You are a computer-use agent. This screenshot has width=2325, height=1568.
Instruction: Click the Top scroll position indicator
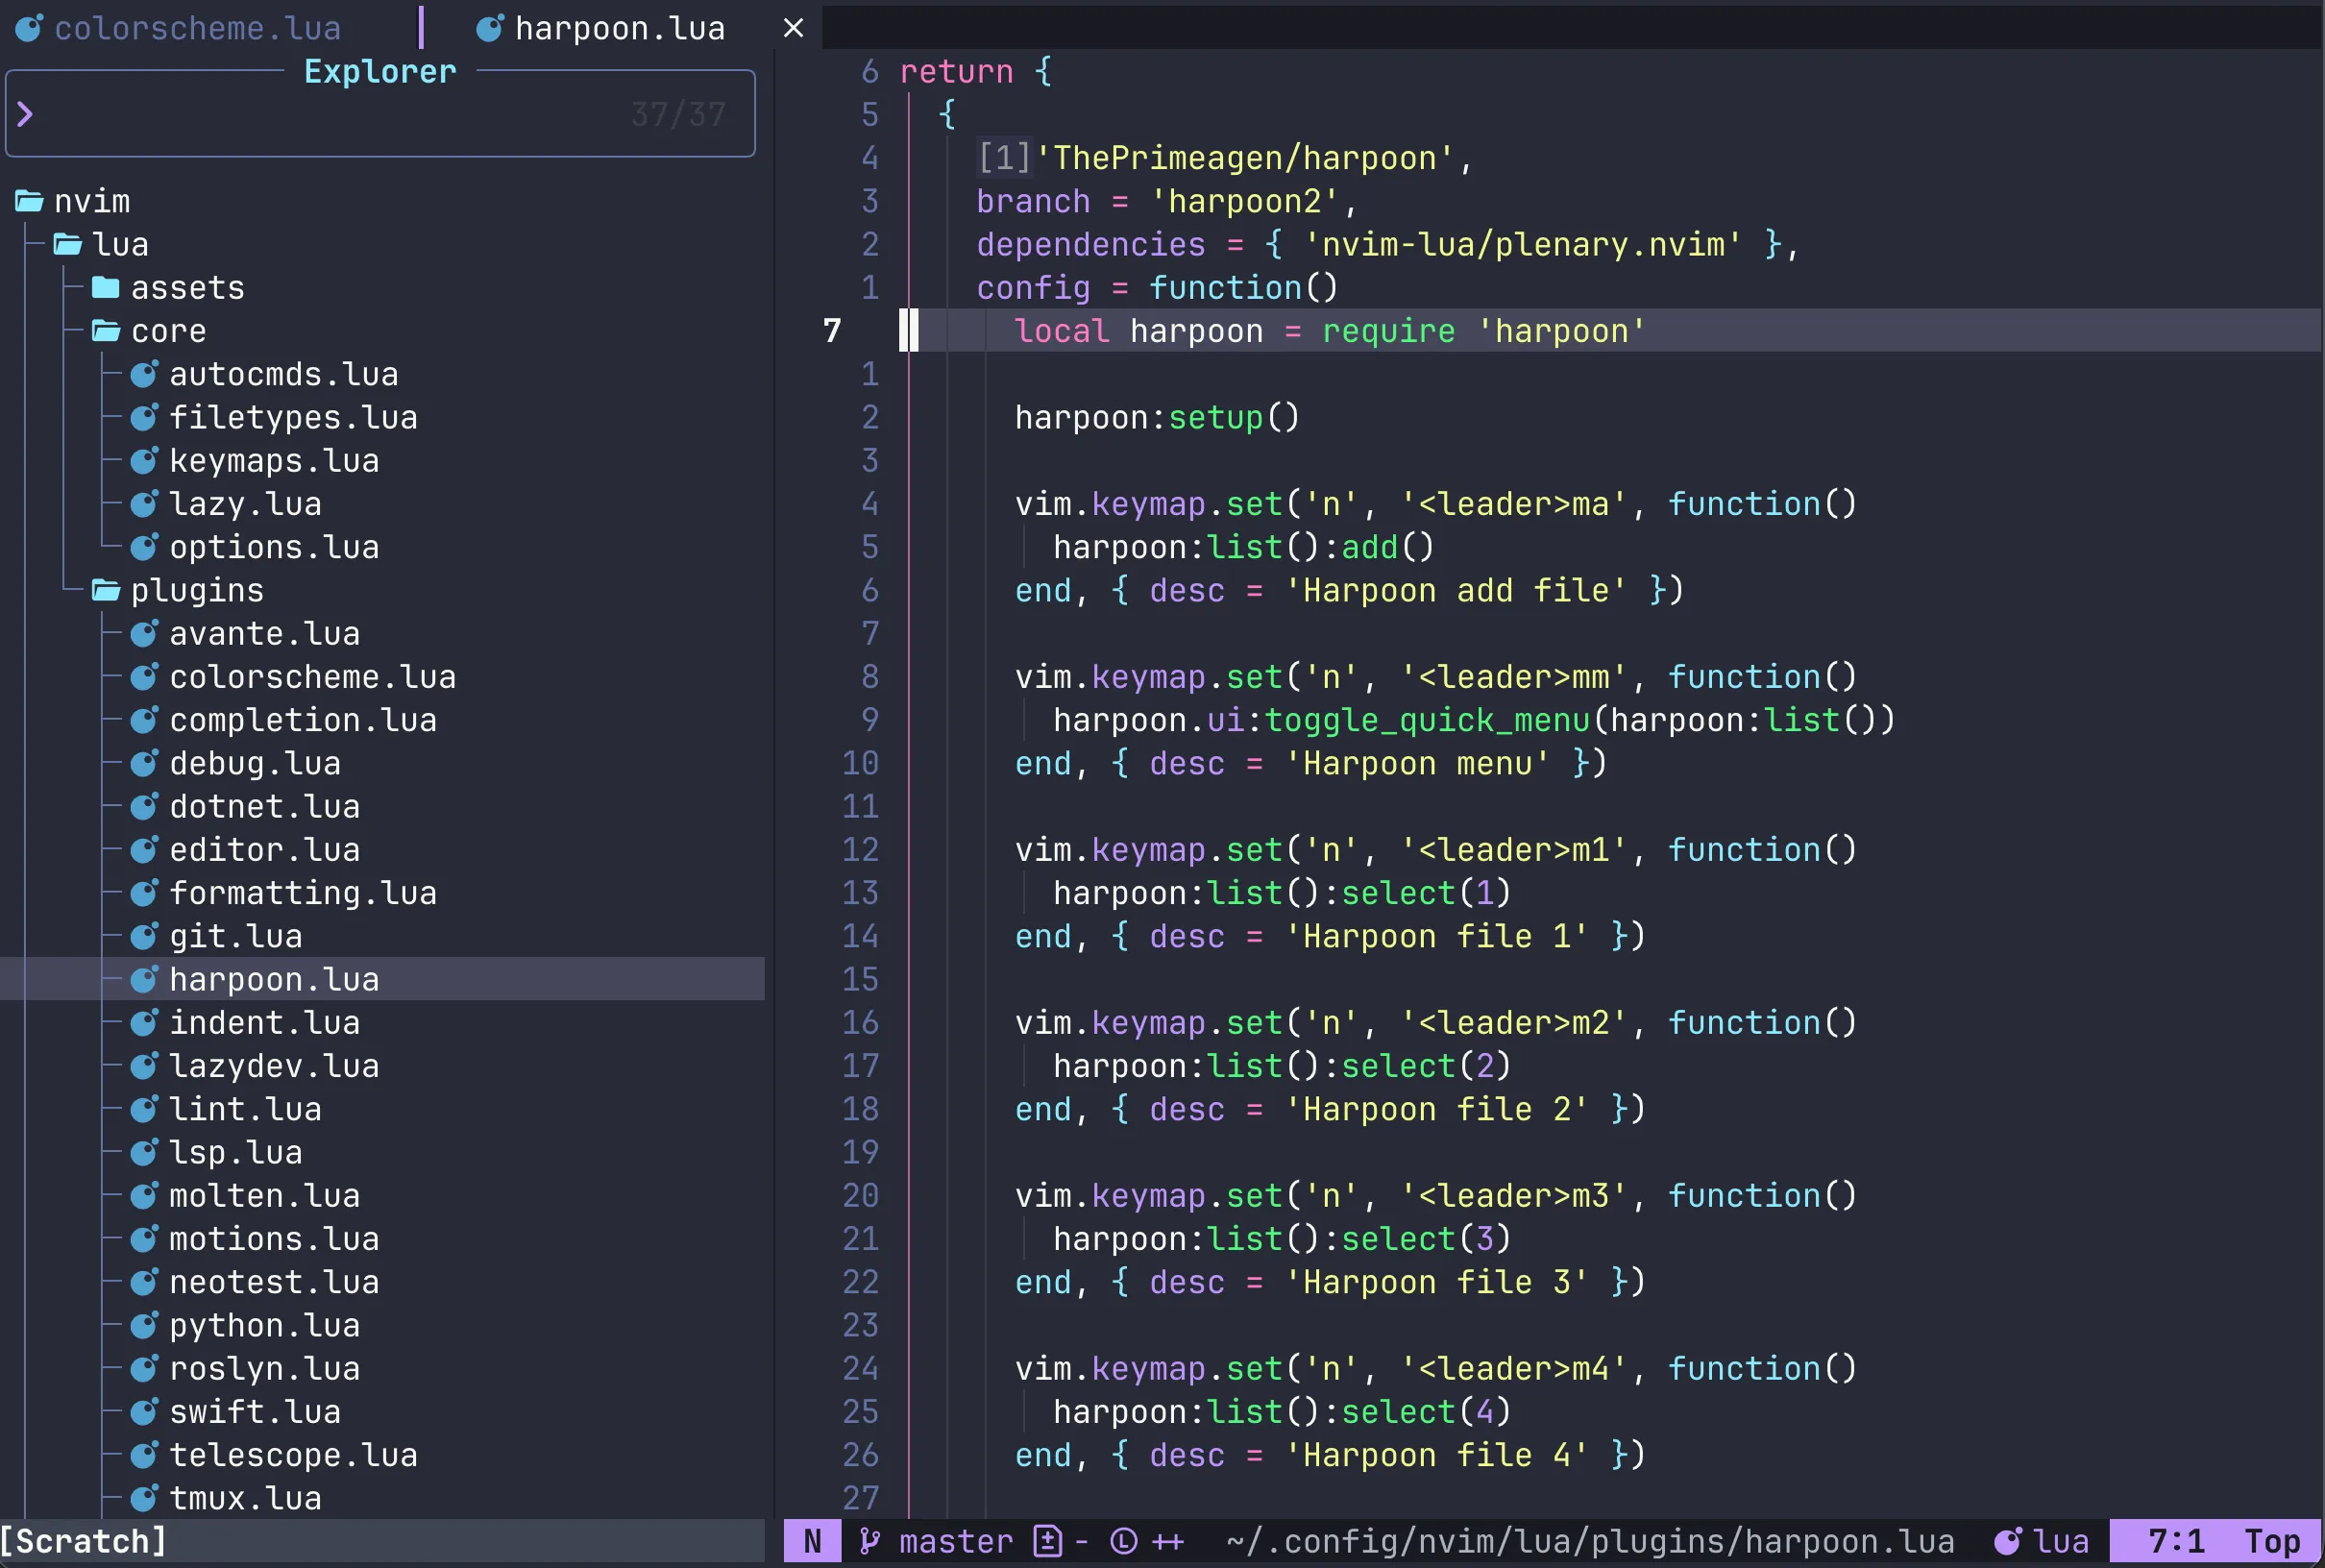[x=2272, y=1542]
